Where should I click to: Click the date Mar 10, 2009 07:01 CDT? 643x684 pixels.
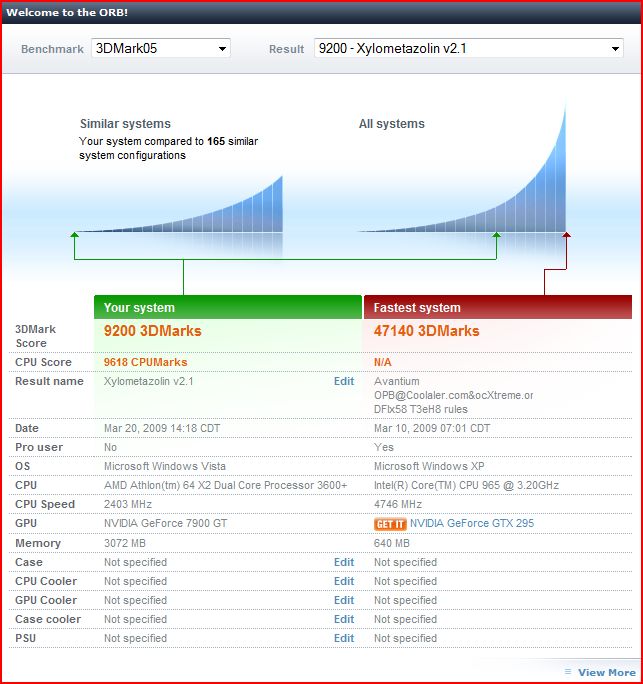coord(432,428)
